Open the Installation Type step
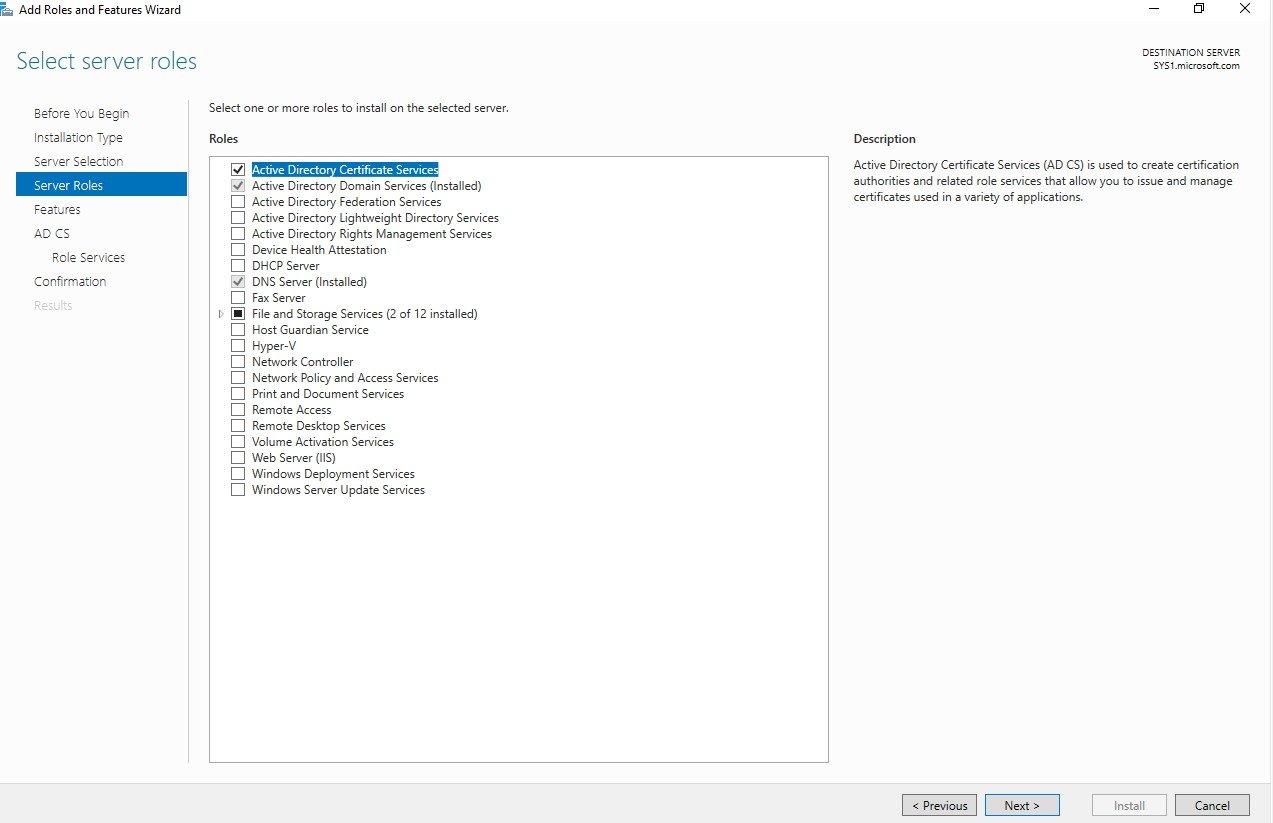Viewport: 1273px width, 823px height. pos(78,137)
